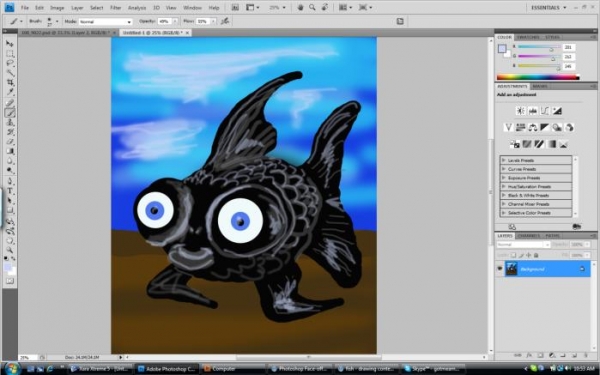Screen dimensions: 600x375
Task: Open the brush Mode dropdown
Action: point(106,22)
